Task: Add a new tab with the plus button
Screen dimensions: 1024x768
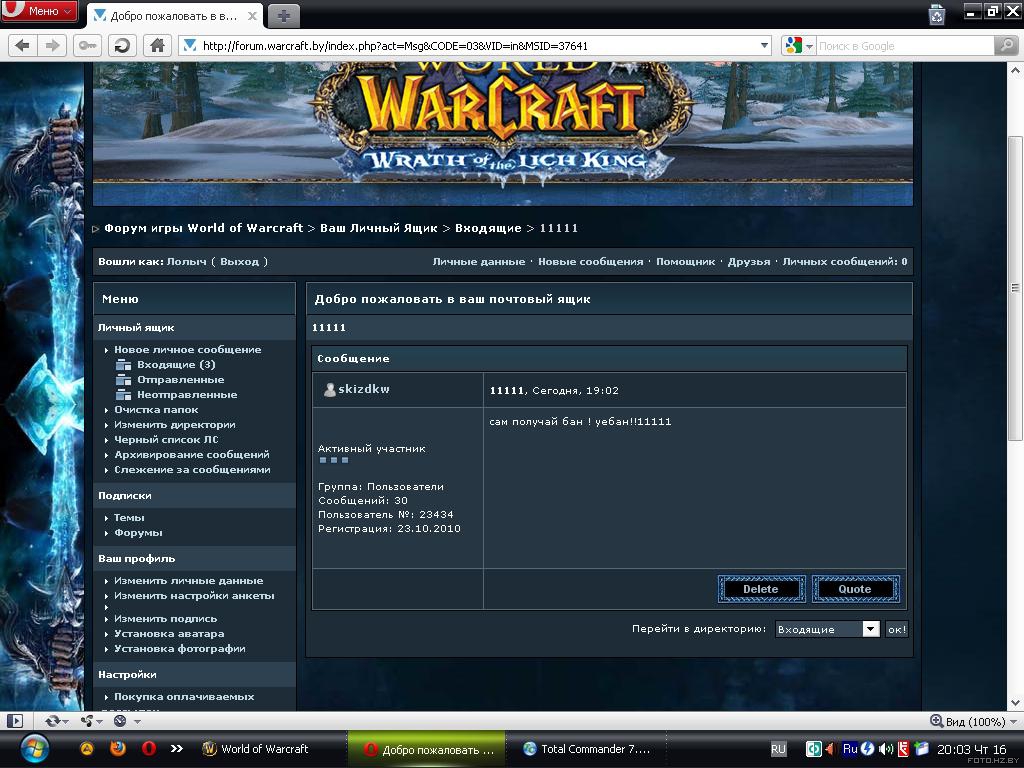Action: [283, 16]
